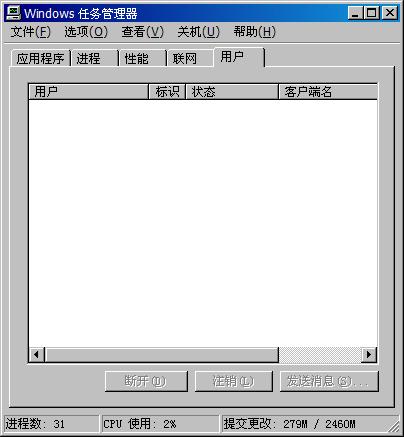Click the horizontal scrollbar thumb
The width and height of the screenshot is (404, 437).
[162, 354]
